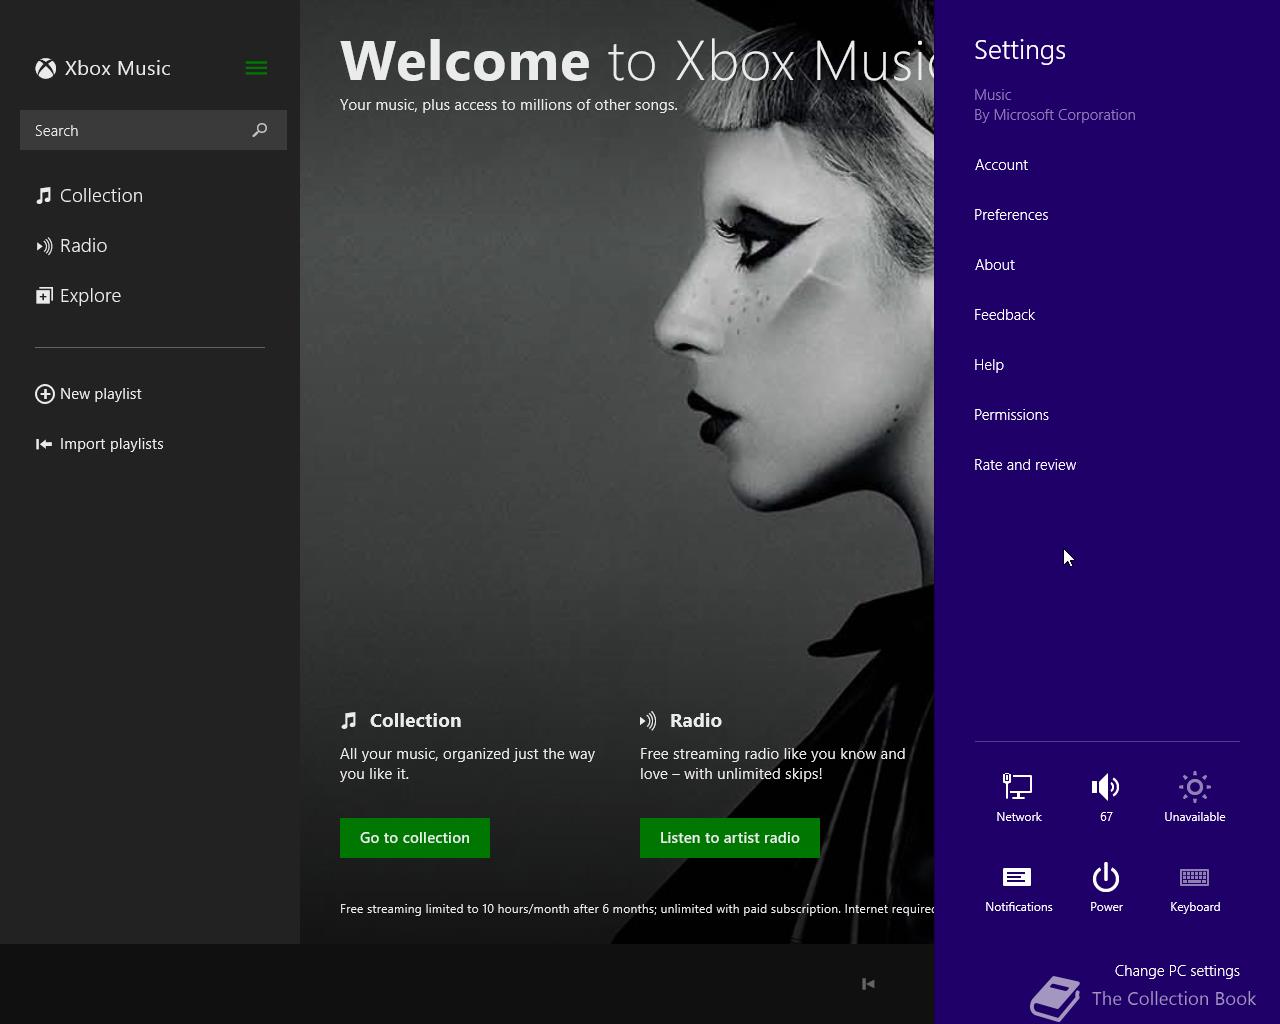Open Collection in the sidebar
The height and width of the screenshot is (1024, 1280).
tap(101, 195)
